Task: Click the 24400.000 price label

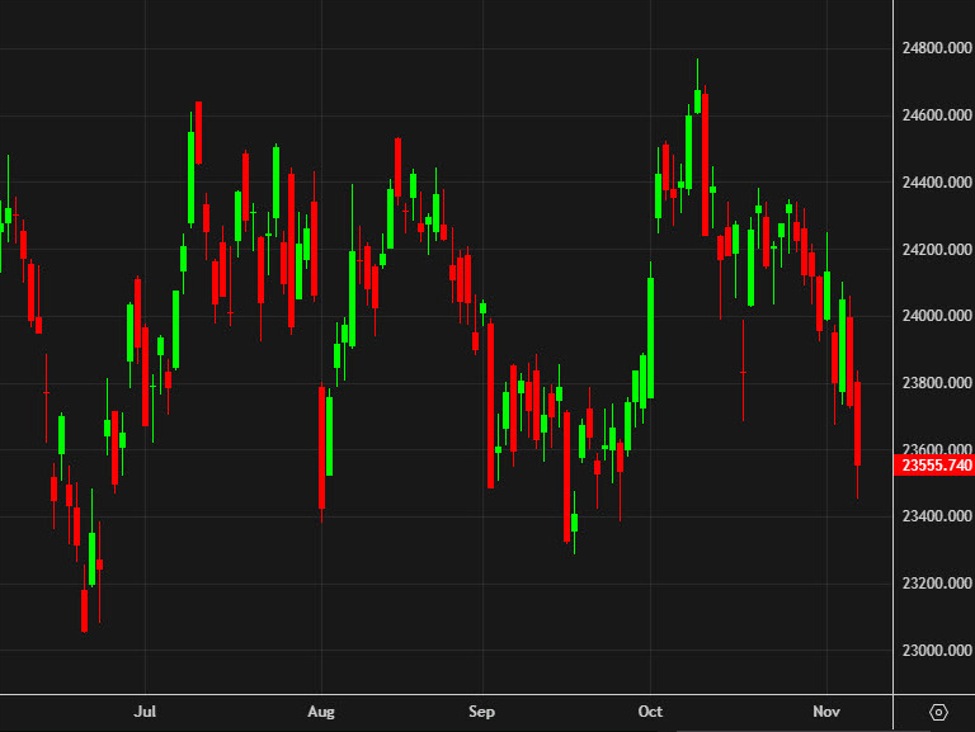Action: click(x=934, y=180)
